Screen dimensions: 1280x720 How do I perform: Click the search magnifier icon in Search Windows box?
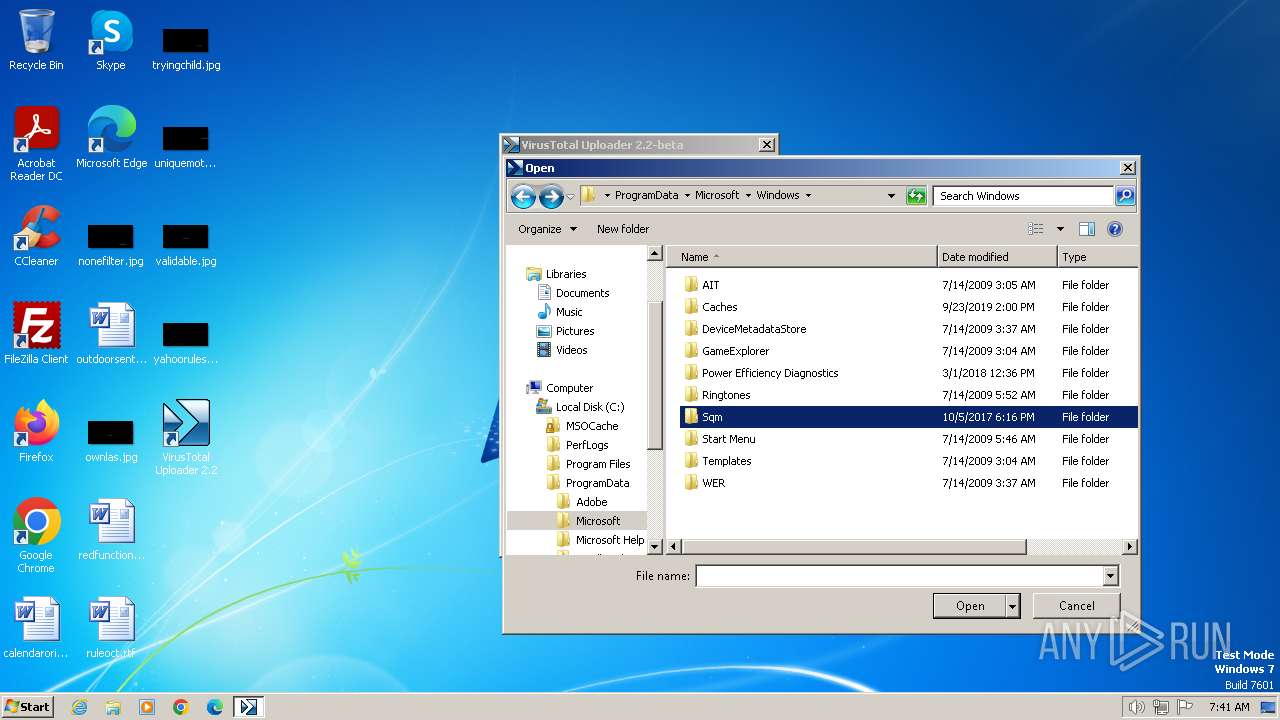point(1125,196)
